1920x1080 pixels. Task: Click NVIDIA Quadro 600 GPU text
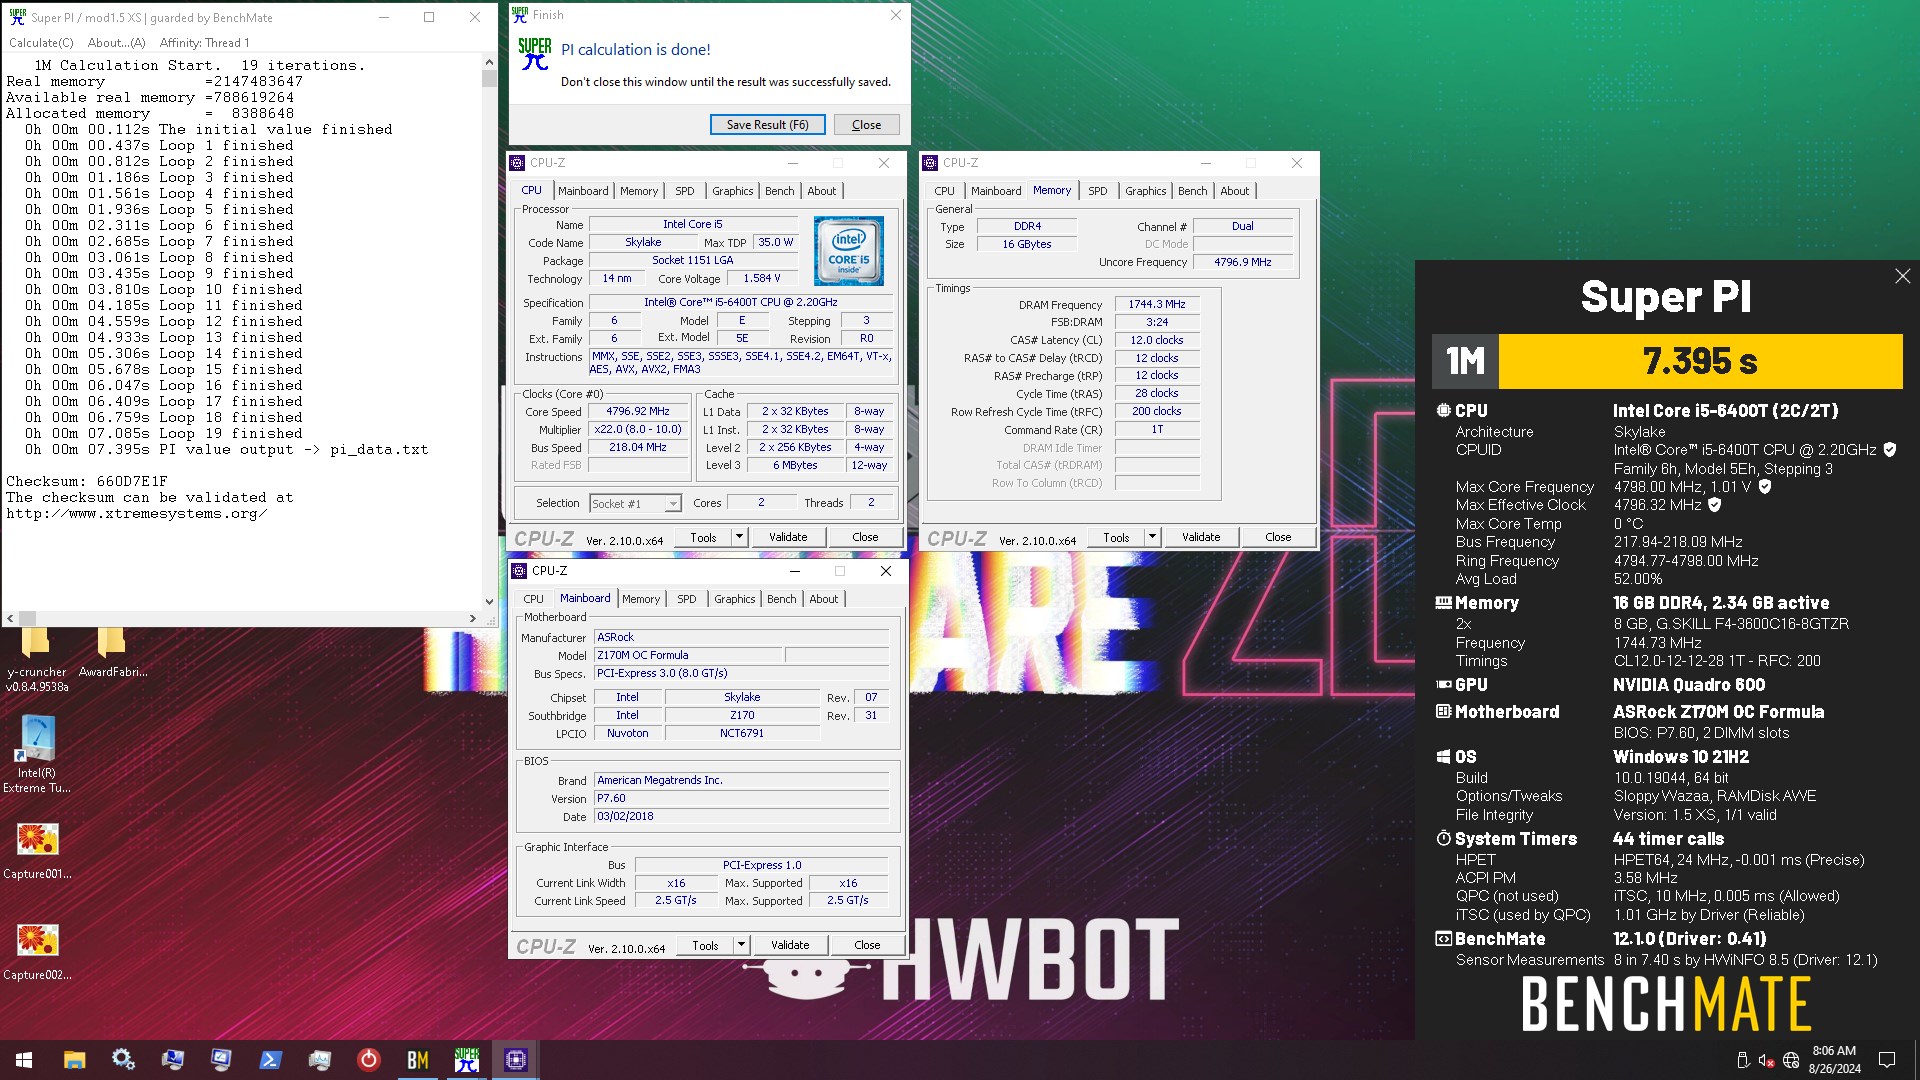pyautogui.click(x=1689, y=685)
